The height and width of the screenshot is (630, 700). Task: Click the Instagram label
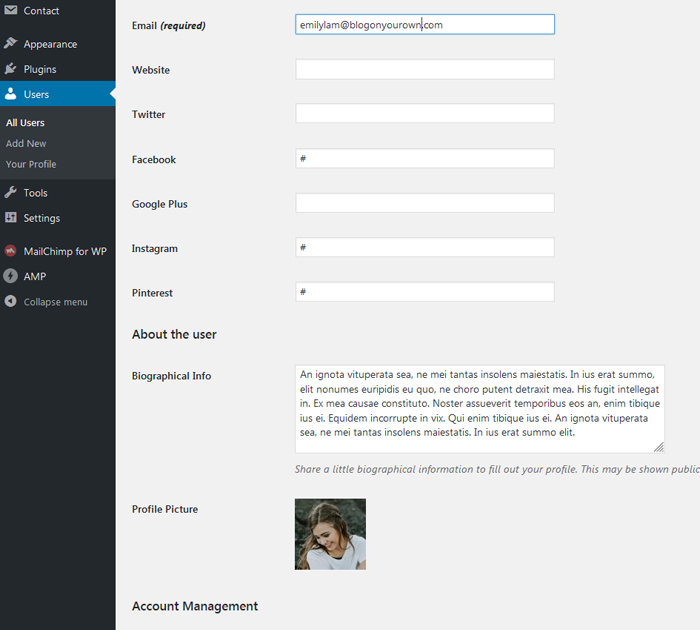point(154,249)
